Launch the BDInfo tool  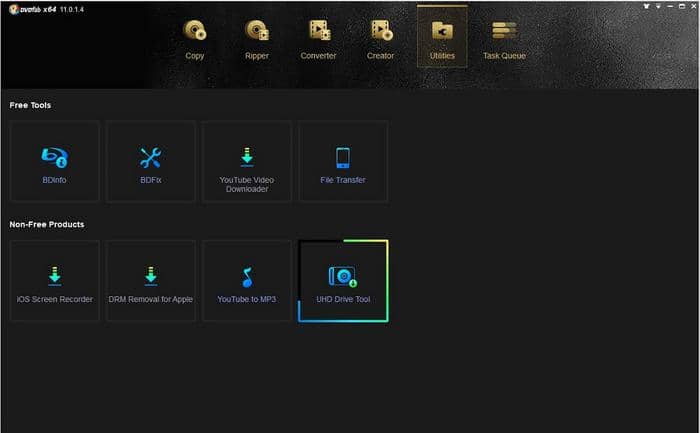pos(54,161)
